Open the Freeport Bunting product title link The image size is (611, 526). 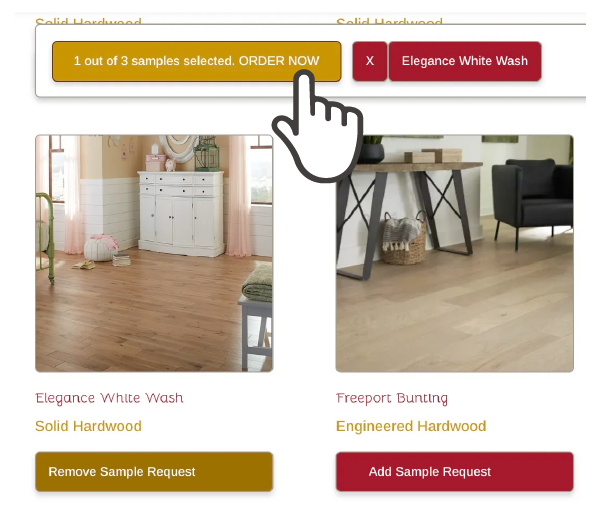tap(392, 398)
